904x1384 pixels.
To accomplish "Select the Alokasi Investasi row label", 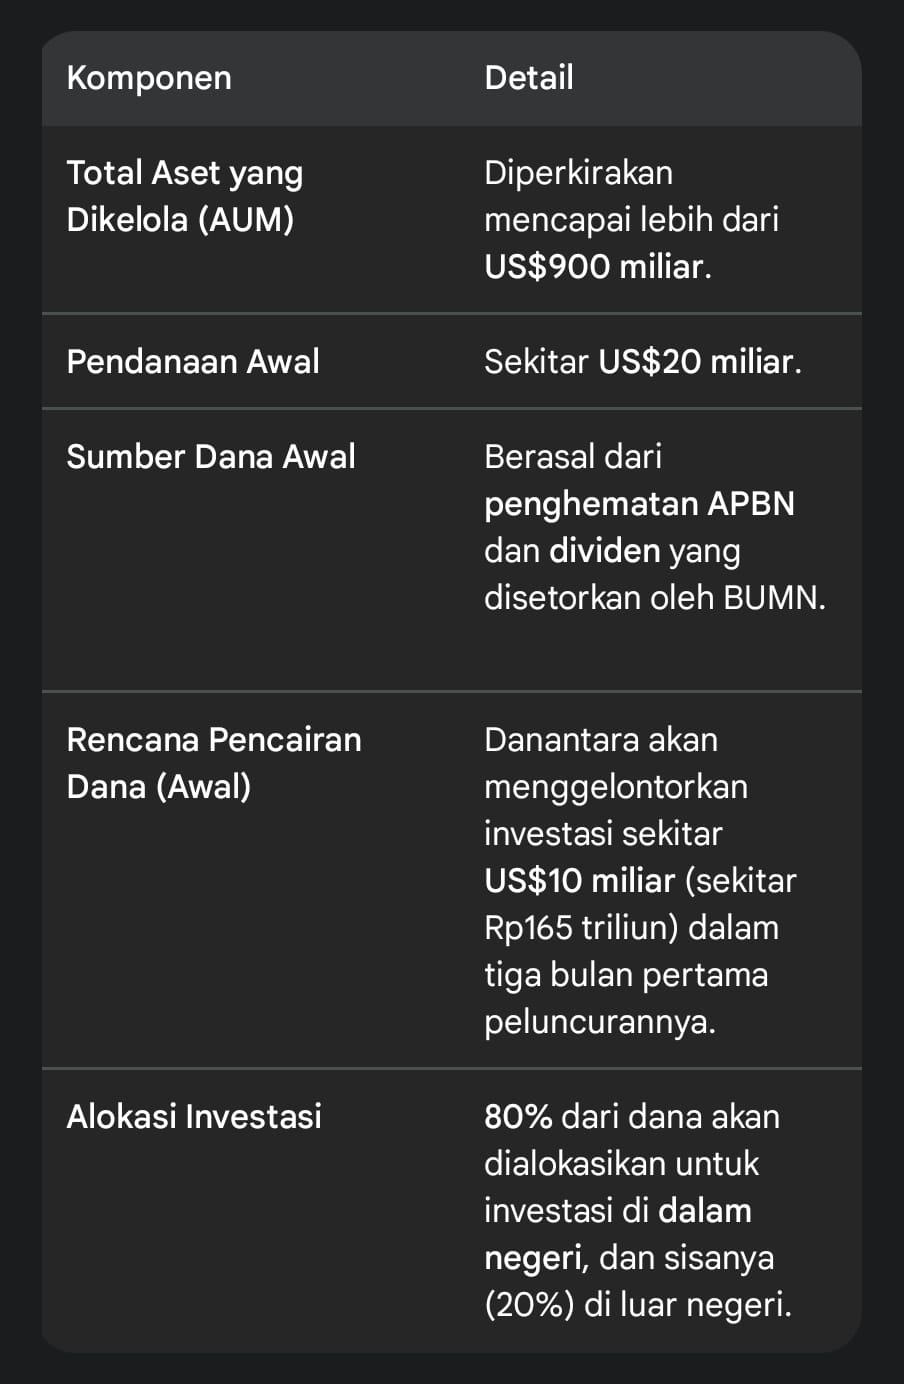I will tap(194, 1116).
